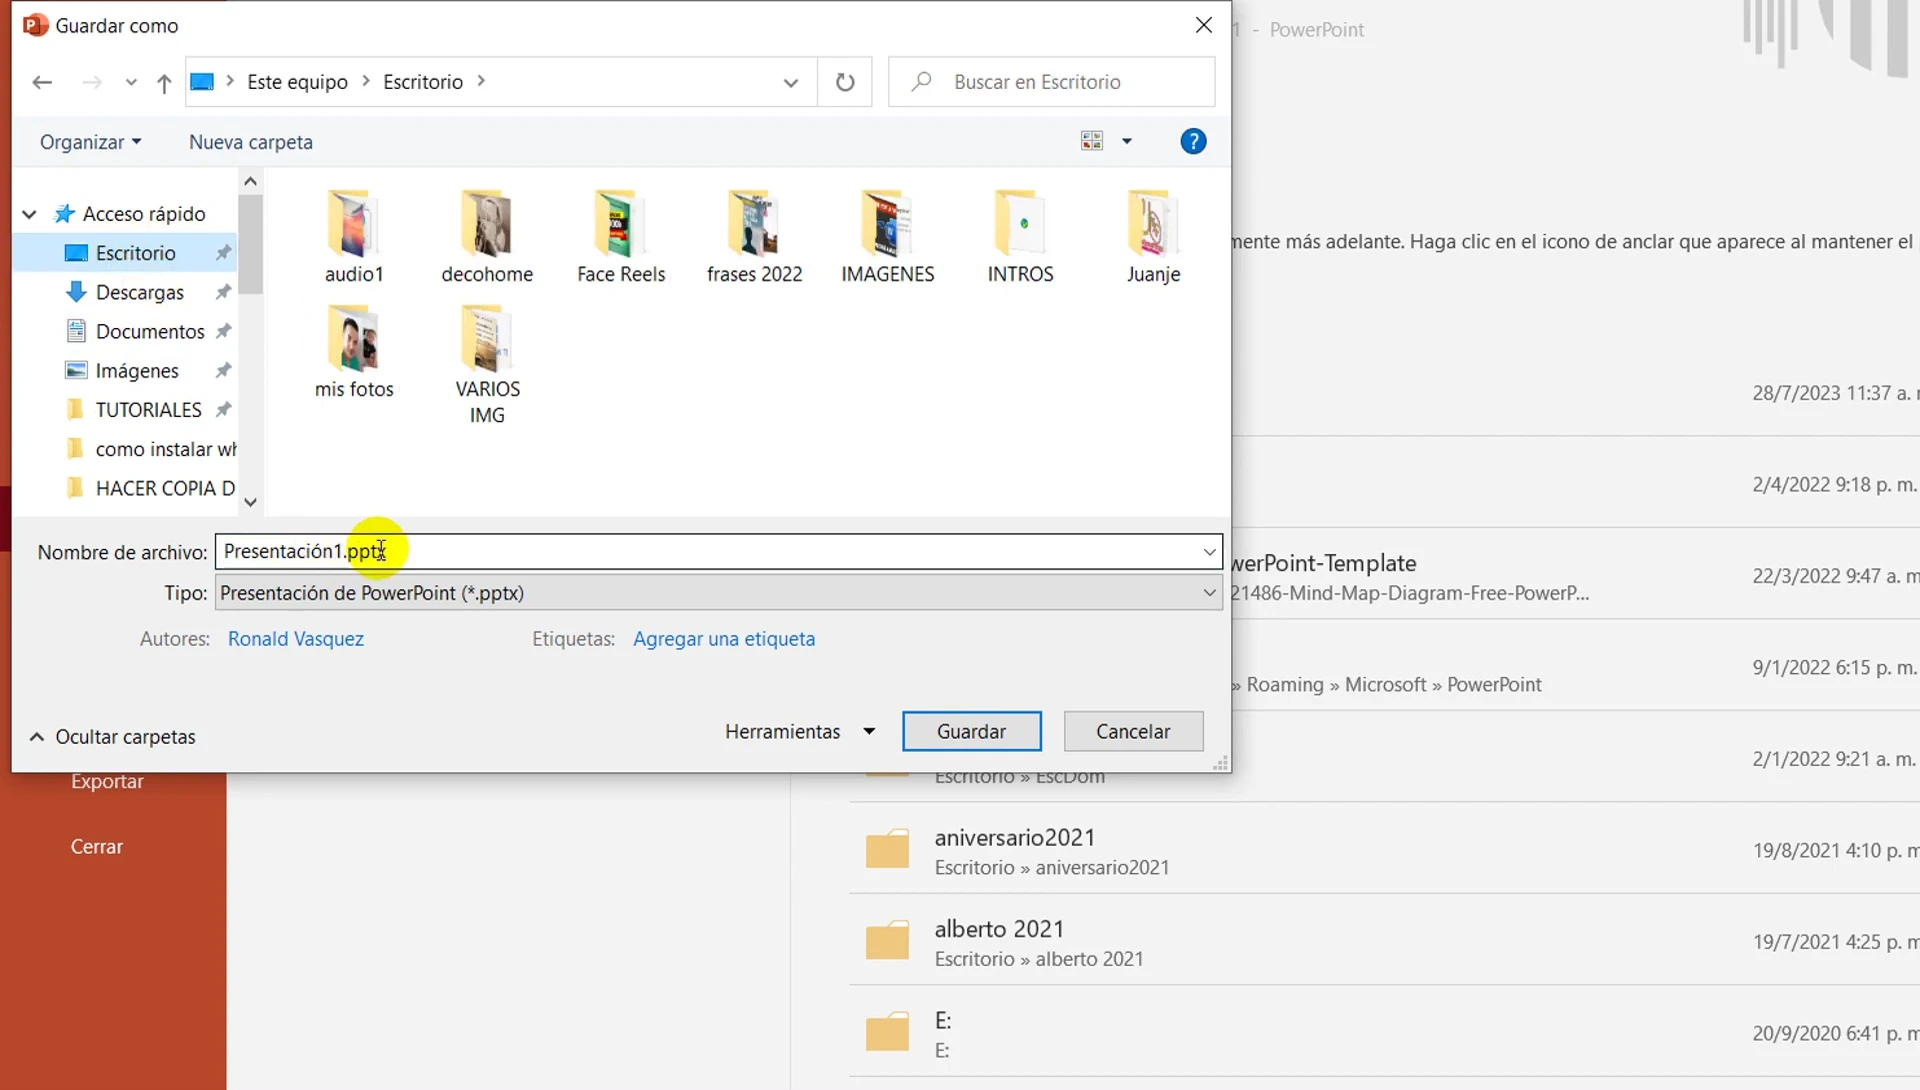This screenshot has height=1090, width=1920.
Task: Open Documentos in the navigation pane
Action: point(149,331)
